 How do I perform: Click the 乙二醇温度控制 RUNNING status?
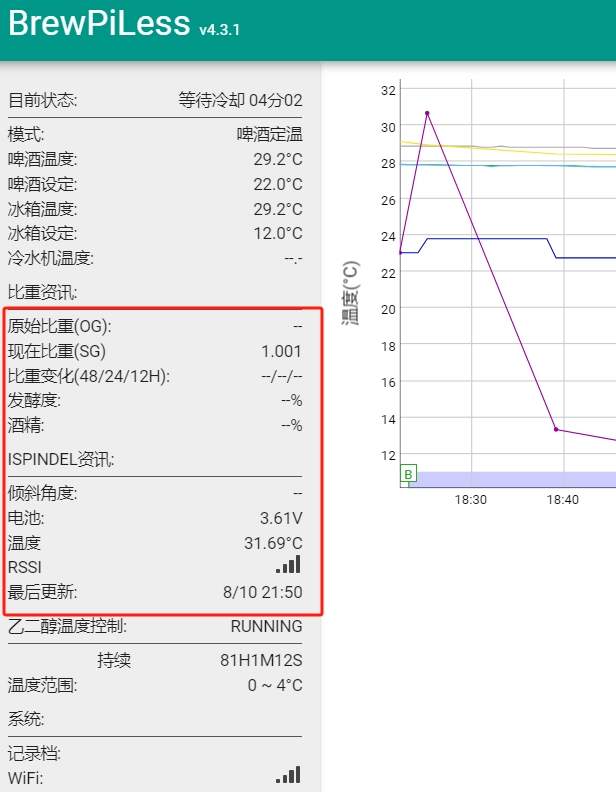[266, 627]
